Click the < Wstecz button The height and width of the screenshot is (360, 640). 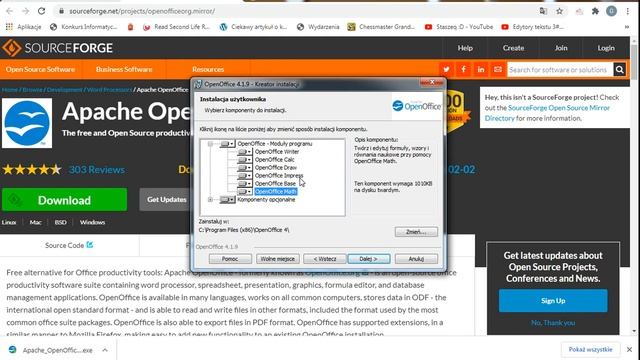324,259
